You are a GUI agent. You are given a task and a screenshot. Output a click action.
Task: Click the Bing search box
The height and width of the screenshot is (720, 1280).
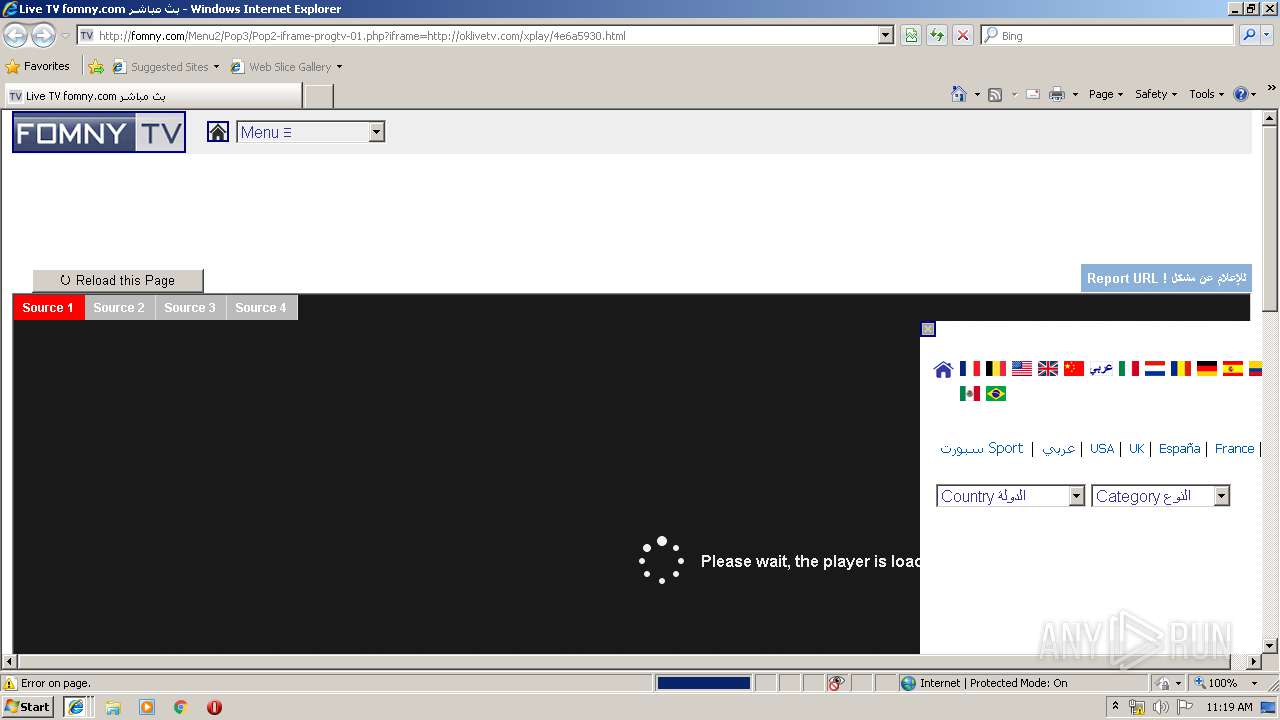pos(1107,35)
